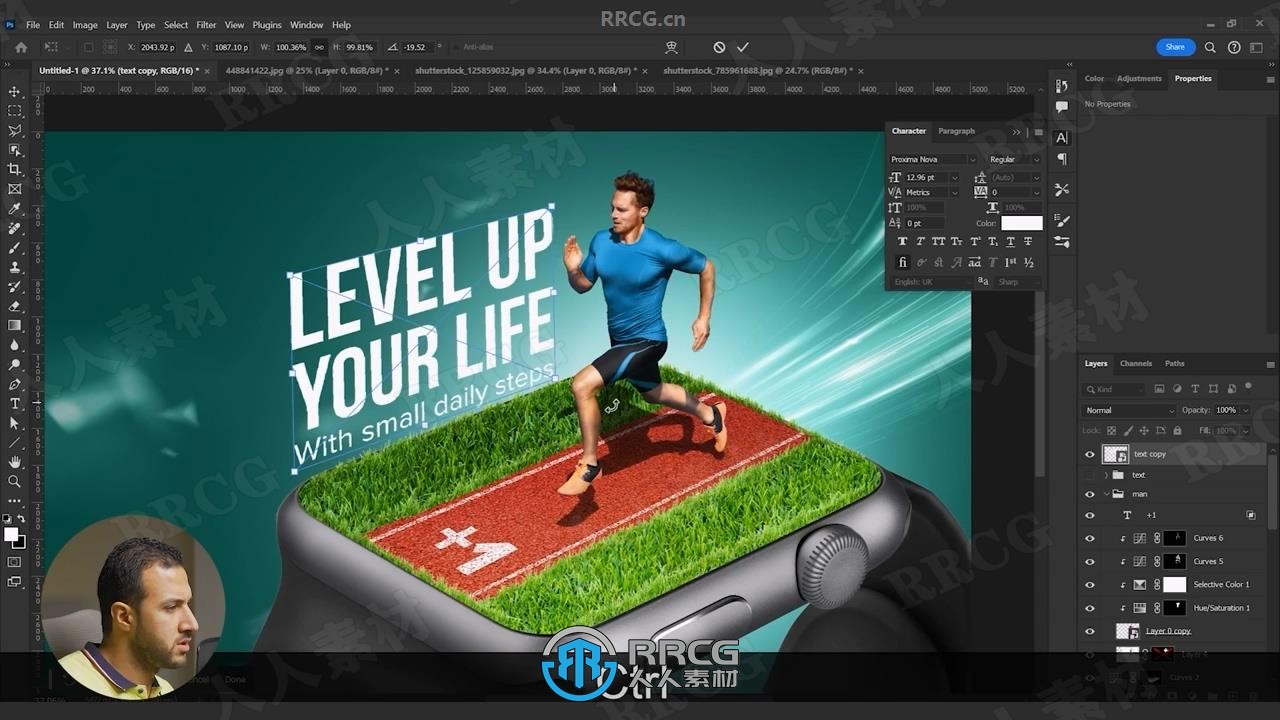This screenshot has width=1280, height=720.
Task: Hide the Layer 0 copy layer
Action: [1090, 631]
